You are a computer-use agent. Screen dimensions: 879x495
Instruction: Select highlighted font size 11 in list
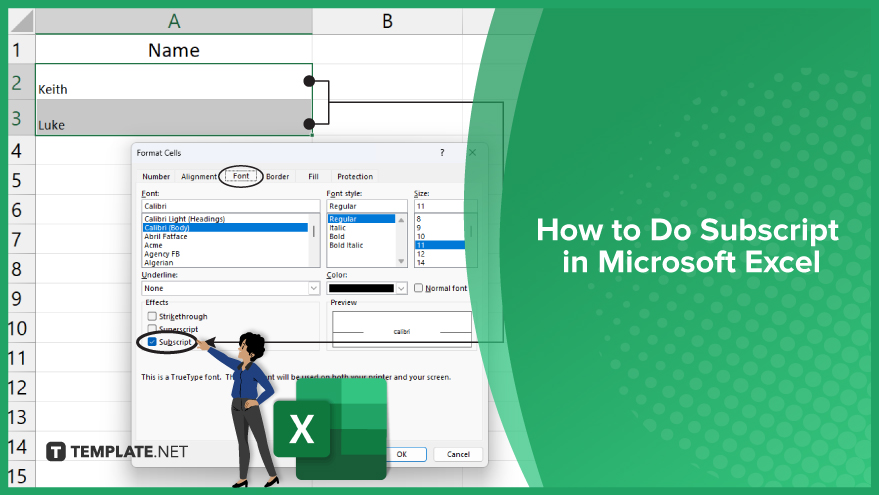(x=440, y=245)
